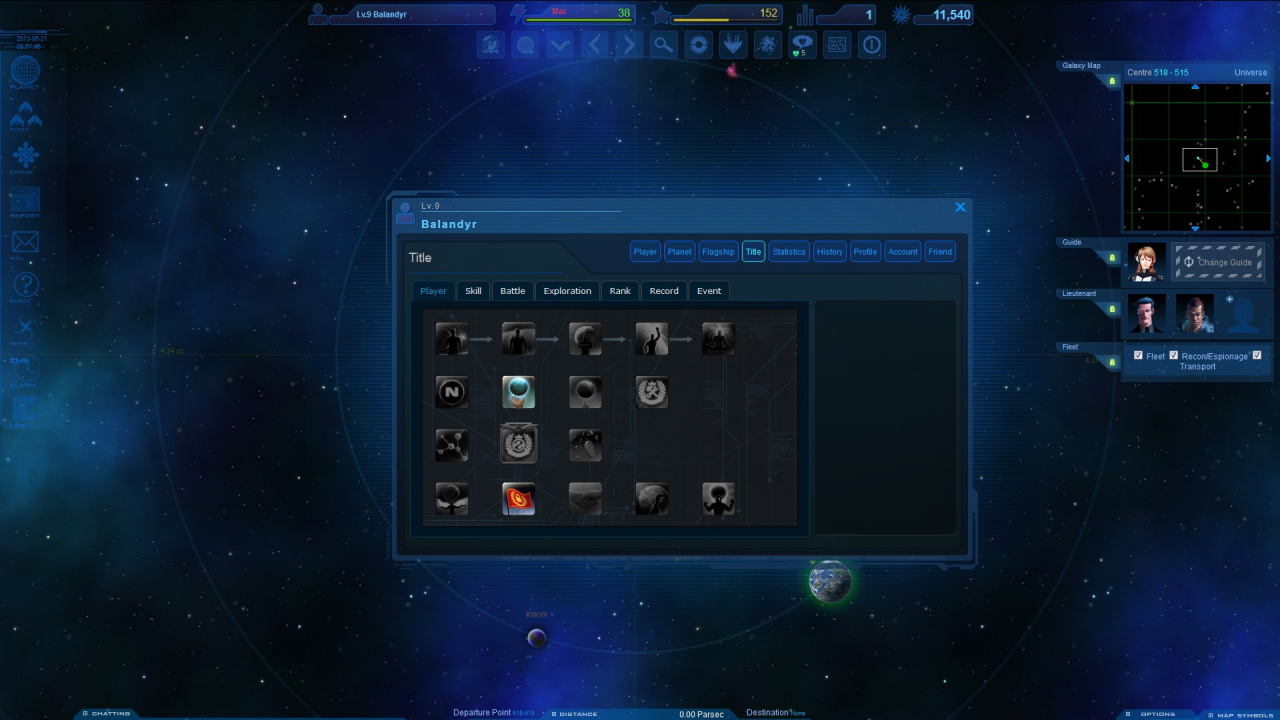Switch to the Event sub-tab

[709, 291]
